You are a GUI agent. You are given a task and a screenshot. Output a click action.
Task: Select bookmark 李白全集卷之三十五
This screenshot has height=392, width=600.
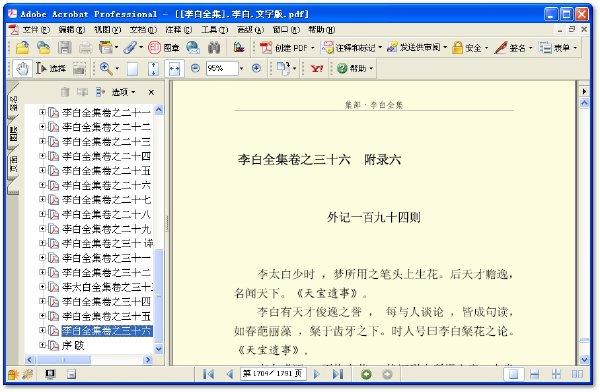tap(106, 316)
